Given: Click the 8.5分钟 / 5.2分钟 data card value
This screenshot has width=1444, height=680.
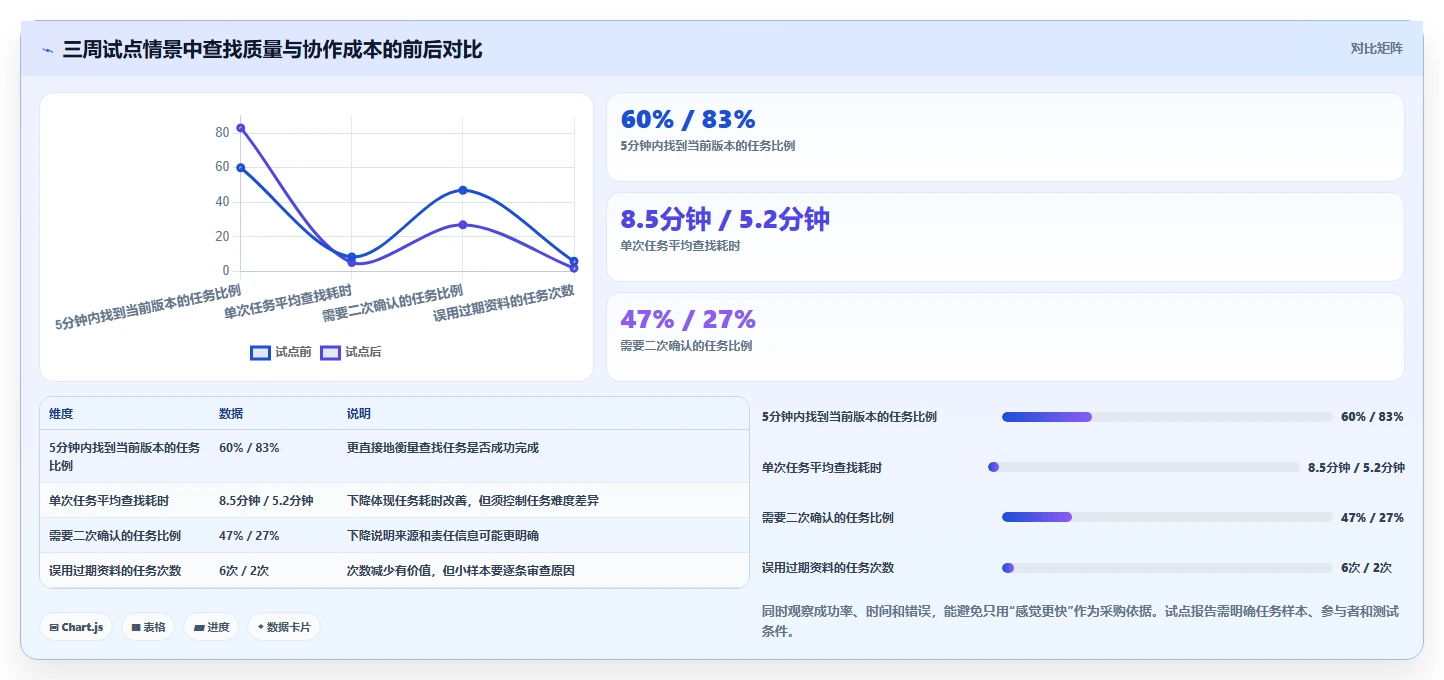Looking at the screenshot, I should (x=725, y=219).
